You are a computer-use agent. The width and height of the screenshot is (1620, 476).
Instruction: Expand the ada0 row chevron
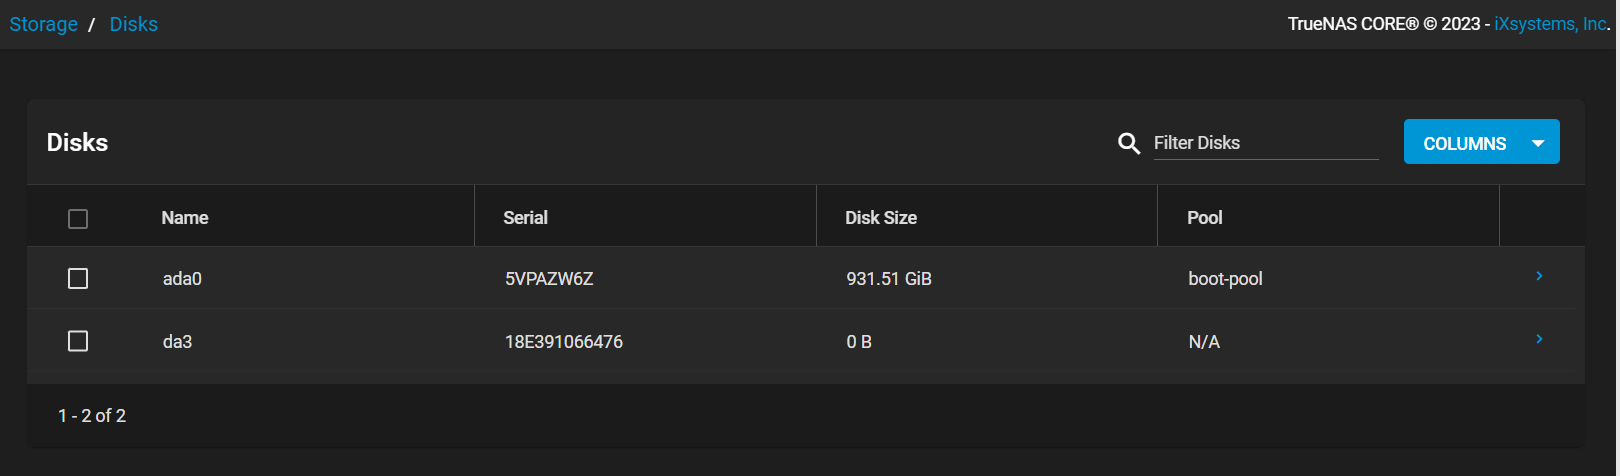(1539, 276)
